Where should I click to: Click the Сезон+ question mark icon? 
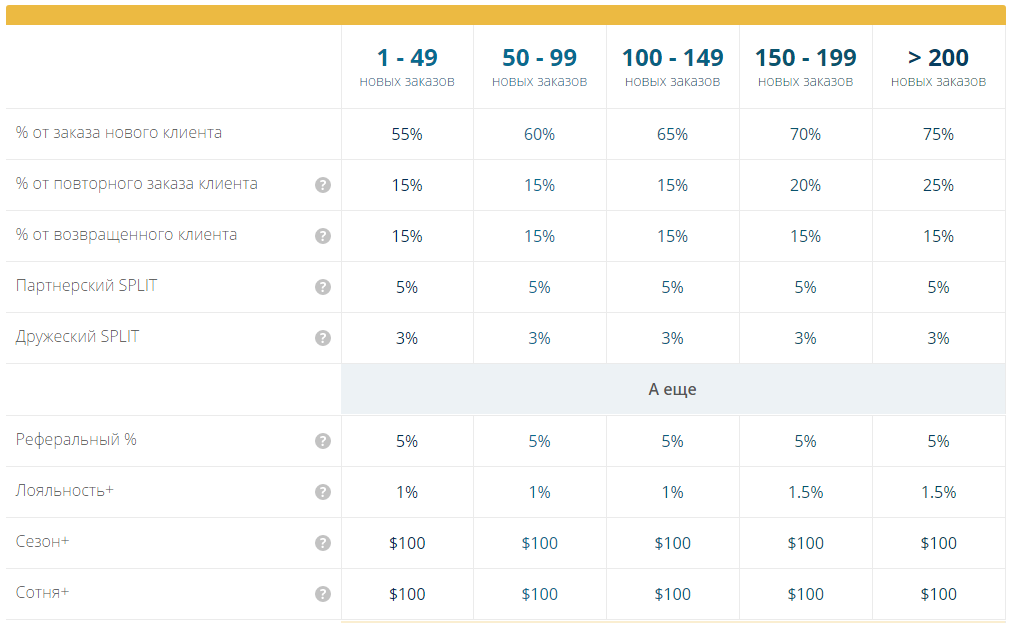click(323, 543)
